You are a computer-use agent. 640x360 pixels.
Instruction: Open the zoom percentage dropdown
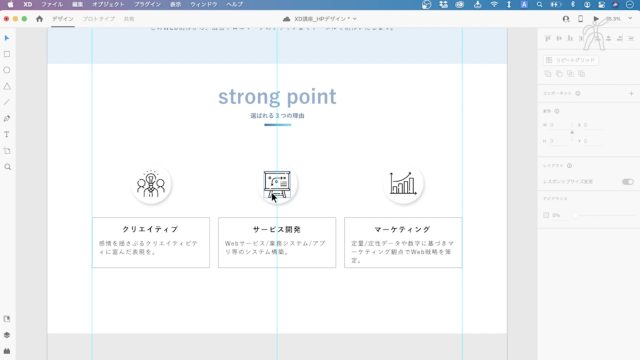coord(630,19)
